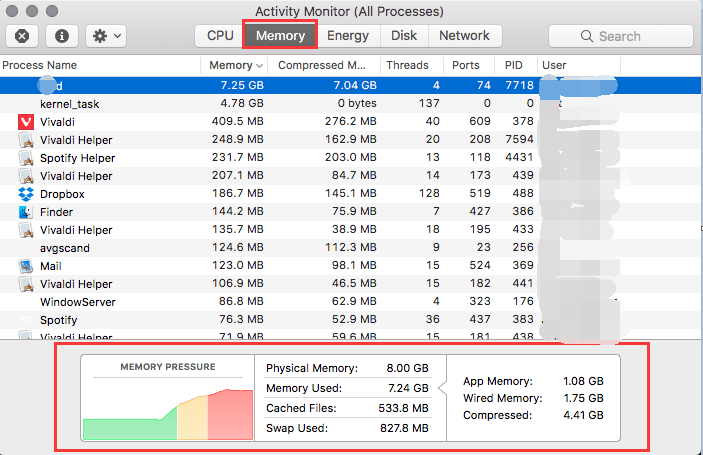Open the gear actions dropdown
Screen dimensions: 703x455
pyautogui.click(x=106, y=36)
